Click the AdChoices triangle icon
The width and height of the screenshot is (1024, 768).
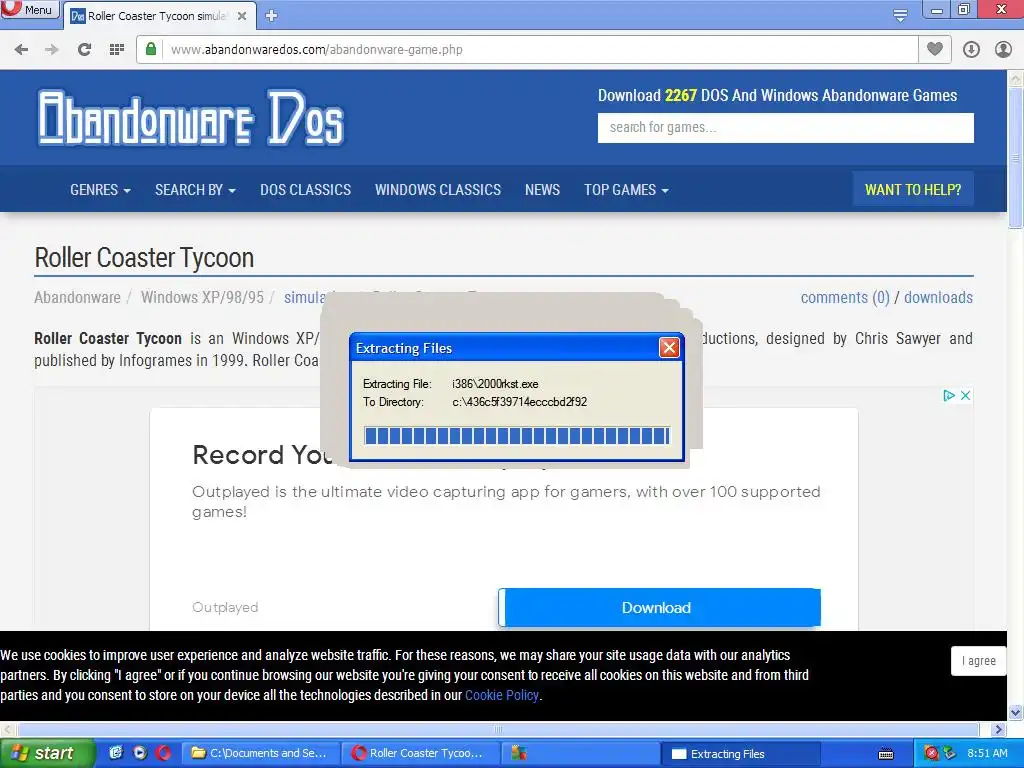[949, 395]
